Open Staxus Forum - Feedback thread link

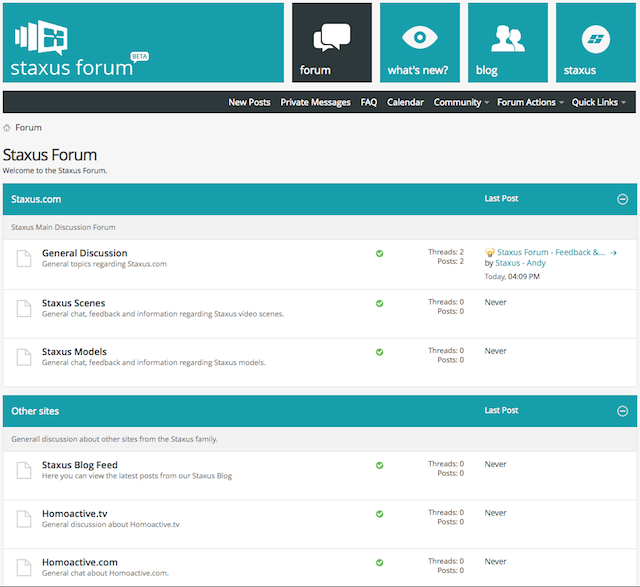(x=551, y=252)
